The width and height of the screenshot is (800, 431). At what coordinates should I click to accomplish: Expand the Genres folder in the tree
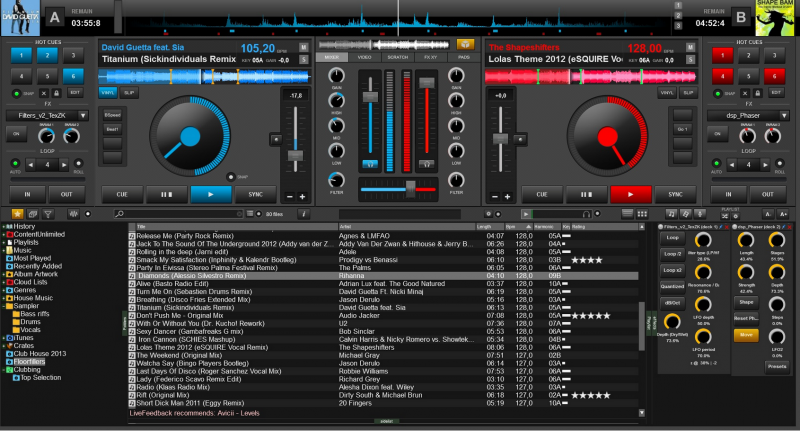(4, 290)
